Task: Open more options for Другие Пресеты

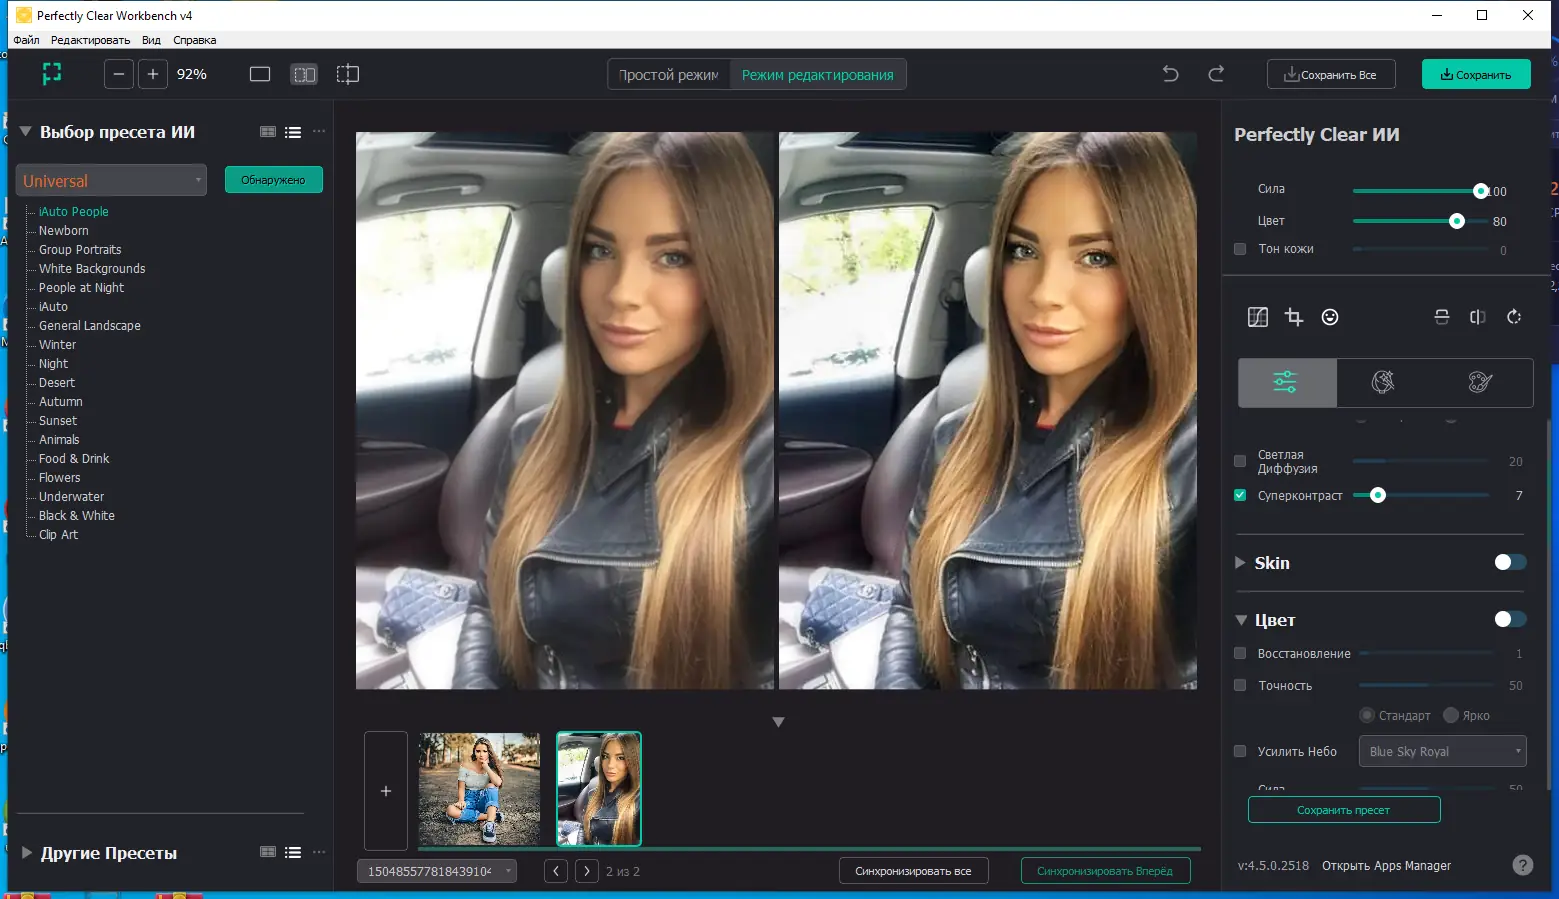Action: pyautogui.click(x=319, y=853)
